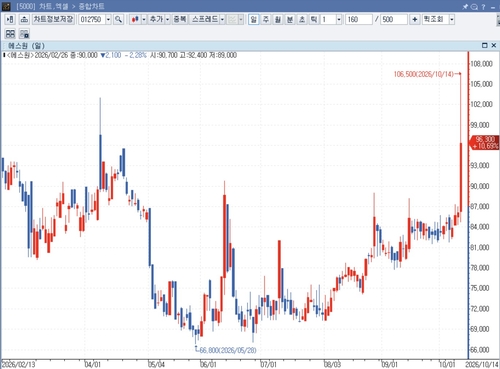Switch to weekly 주 period
Image resolution: width=500 pixels, height=369 pixels.
click(x=266, y=19)
